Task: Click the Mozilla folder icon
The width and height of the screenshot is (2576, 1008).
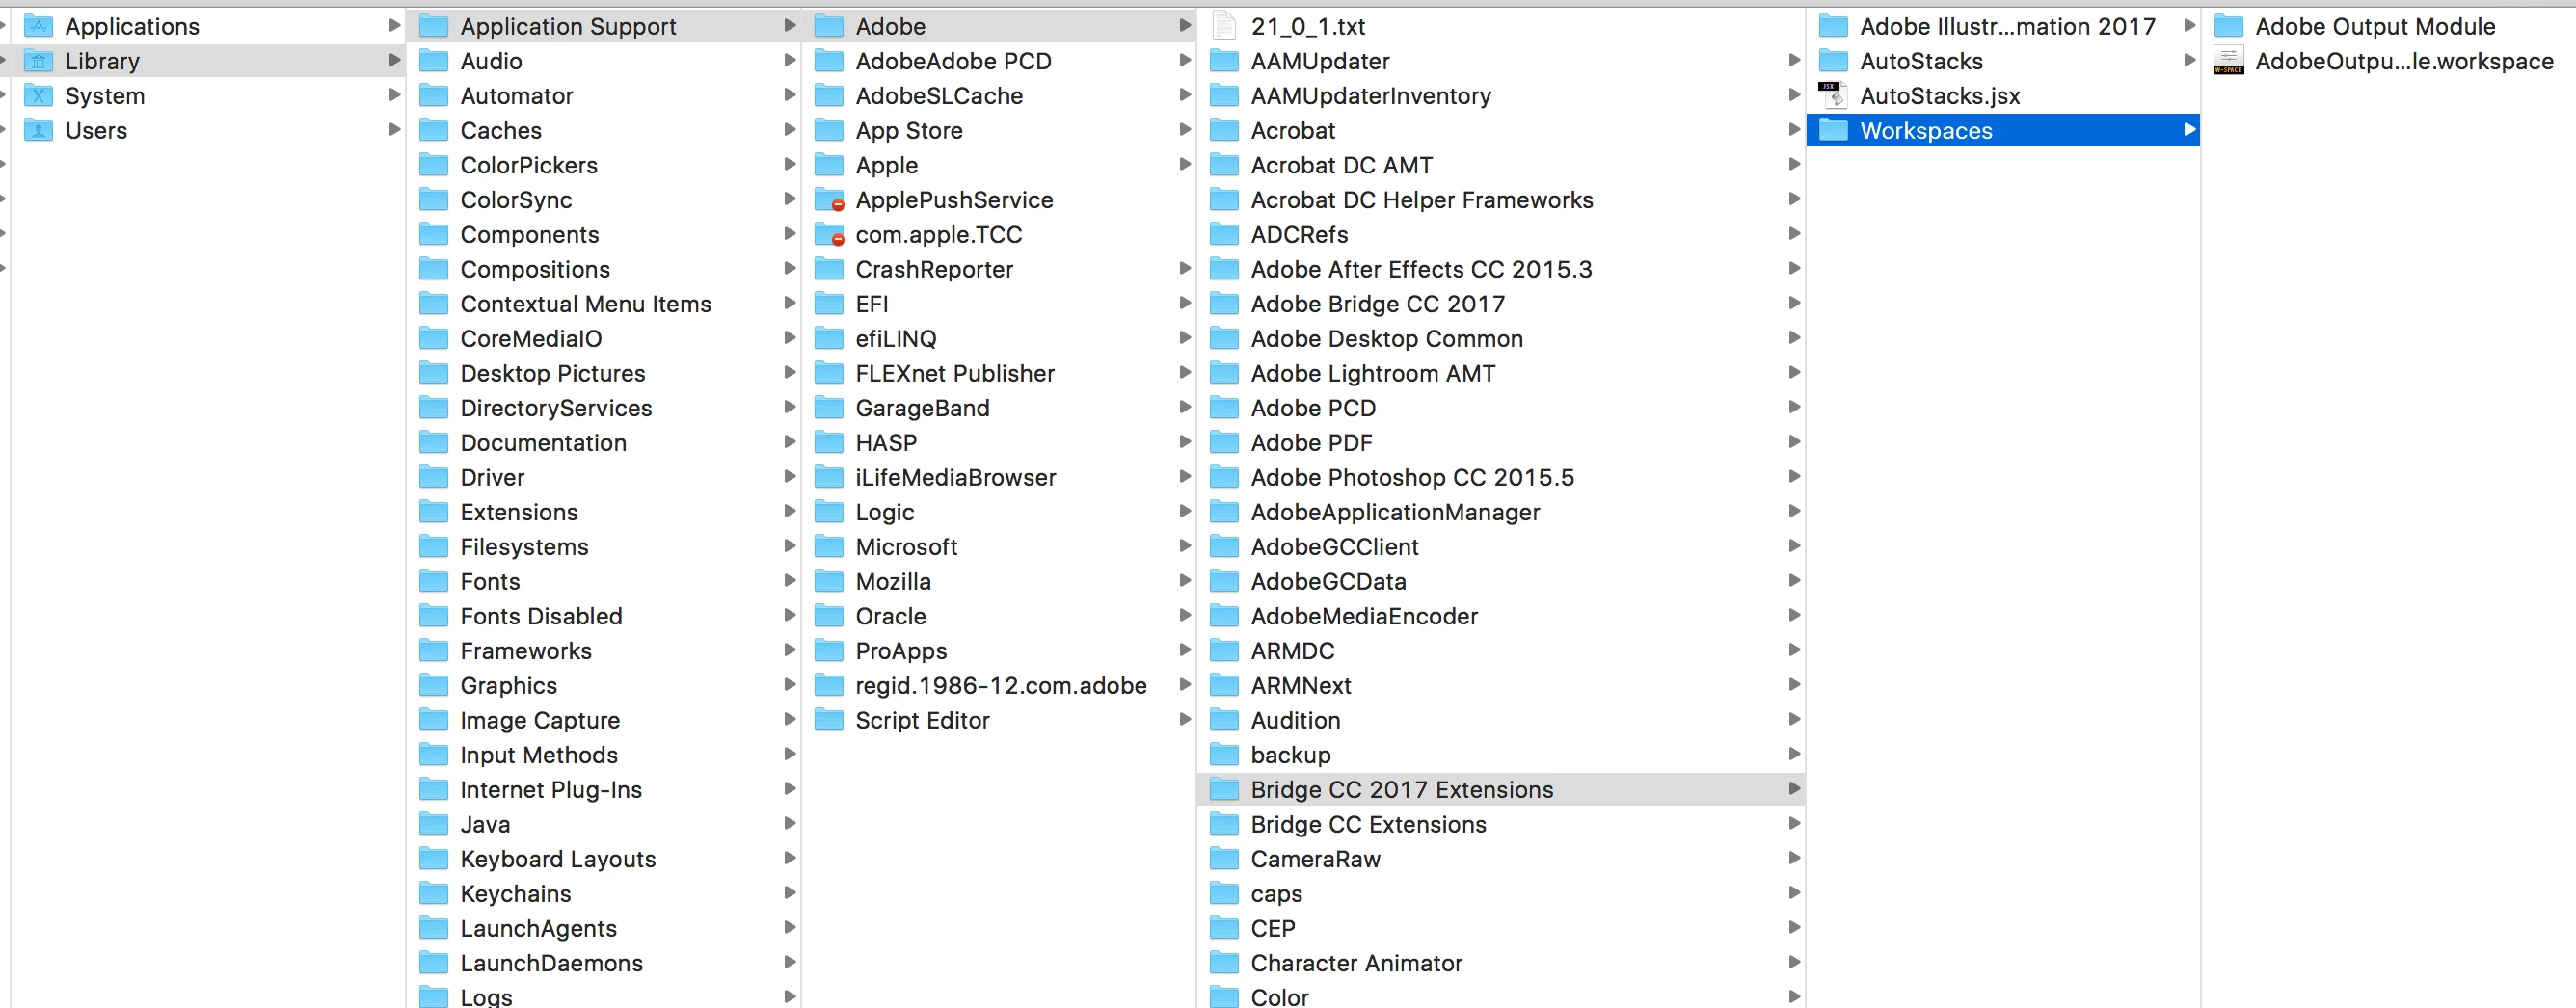Action: click(829, 582)
